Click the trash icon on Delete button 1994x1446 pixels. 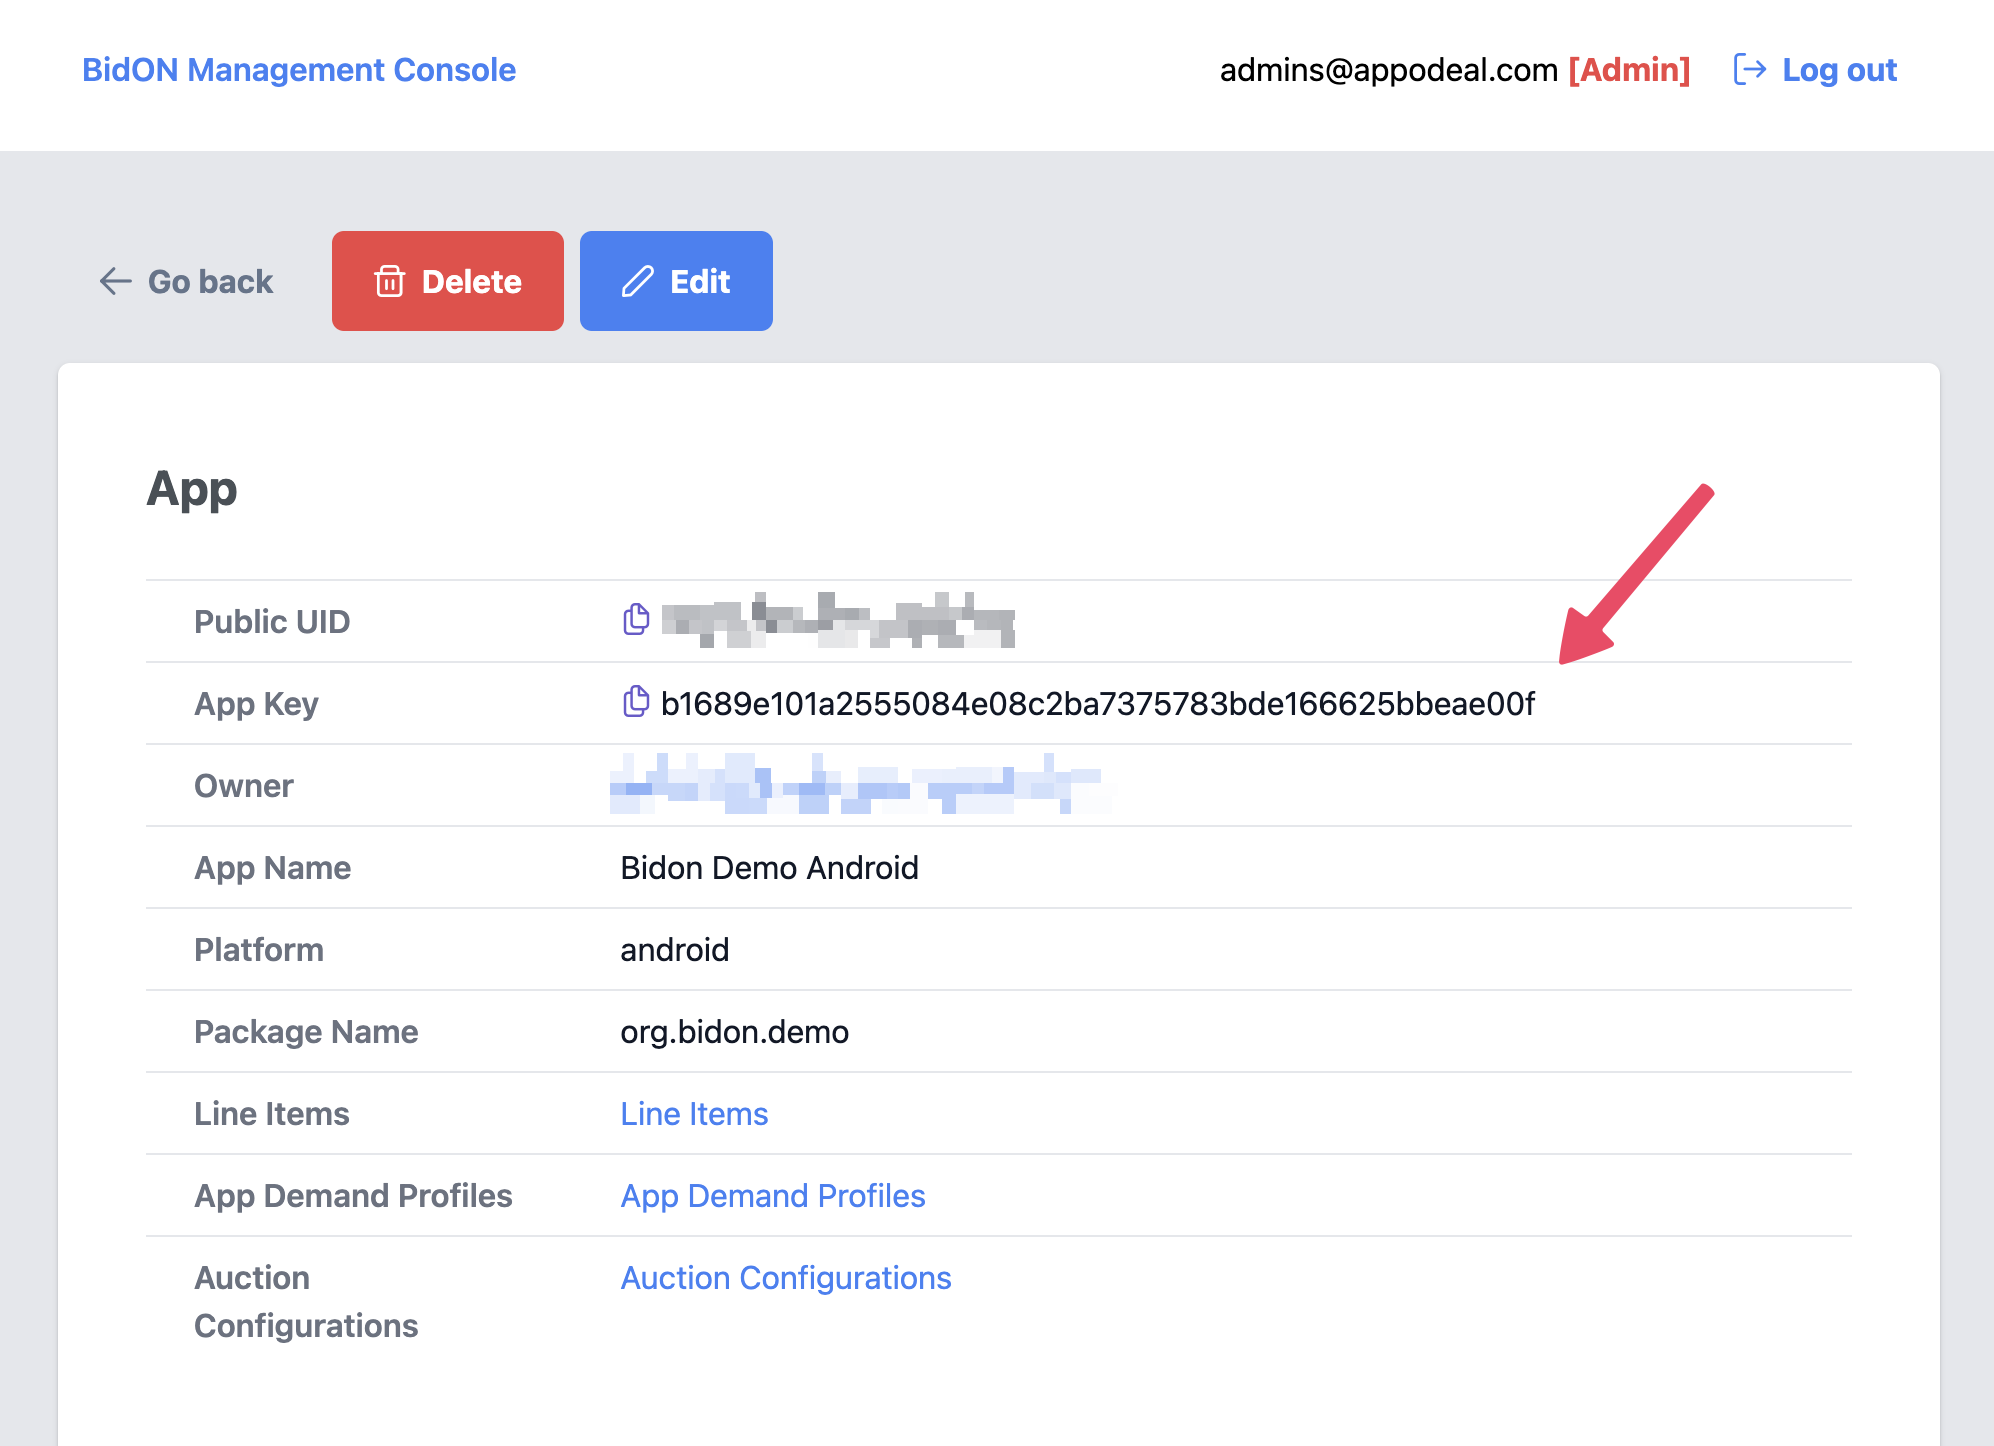[390, 281]
